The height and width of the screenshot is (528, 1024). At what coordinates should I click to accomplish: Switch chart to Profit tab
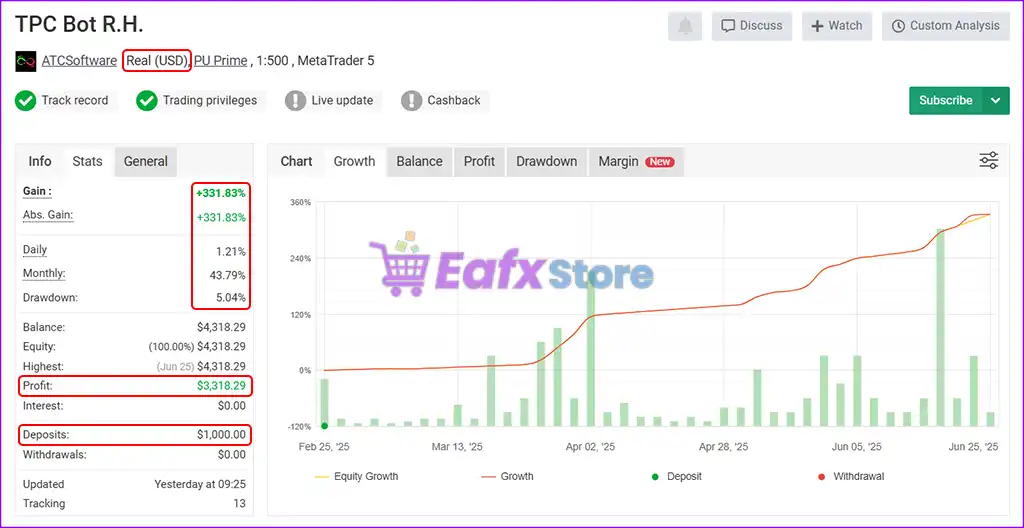pyautogui.click(x=479, y=161)
